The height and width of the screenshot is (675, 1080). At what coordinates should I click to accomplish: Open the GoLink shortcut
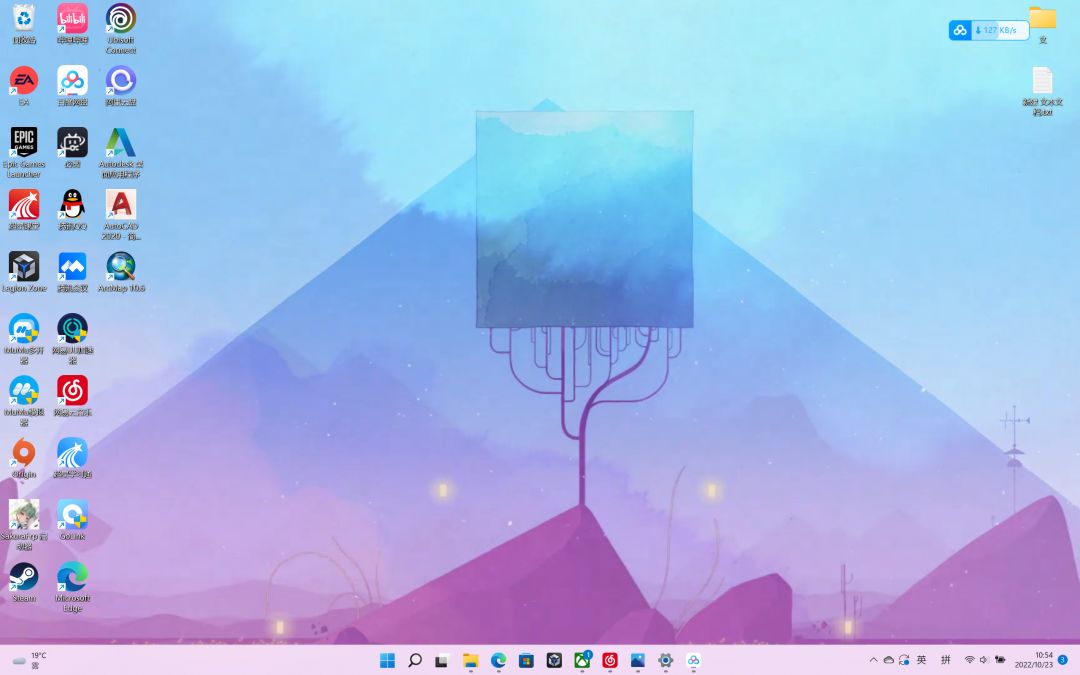tap(72, 520)
